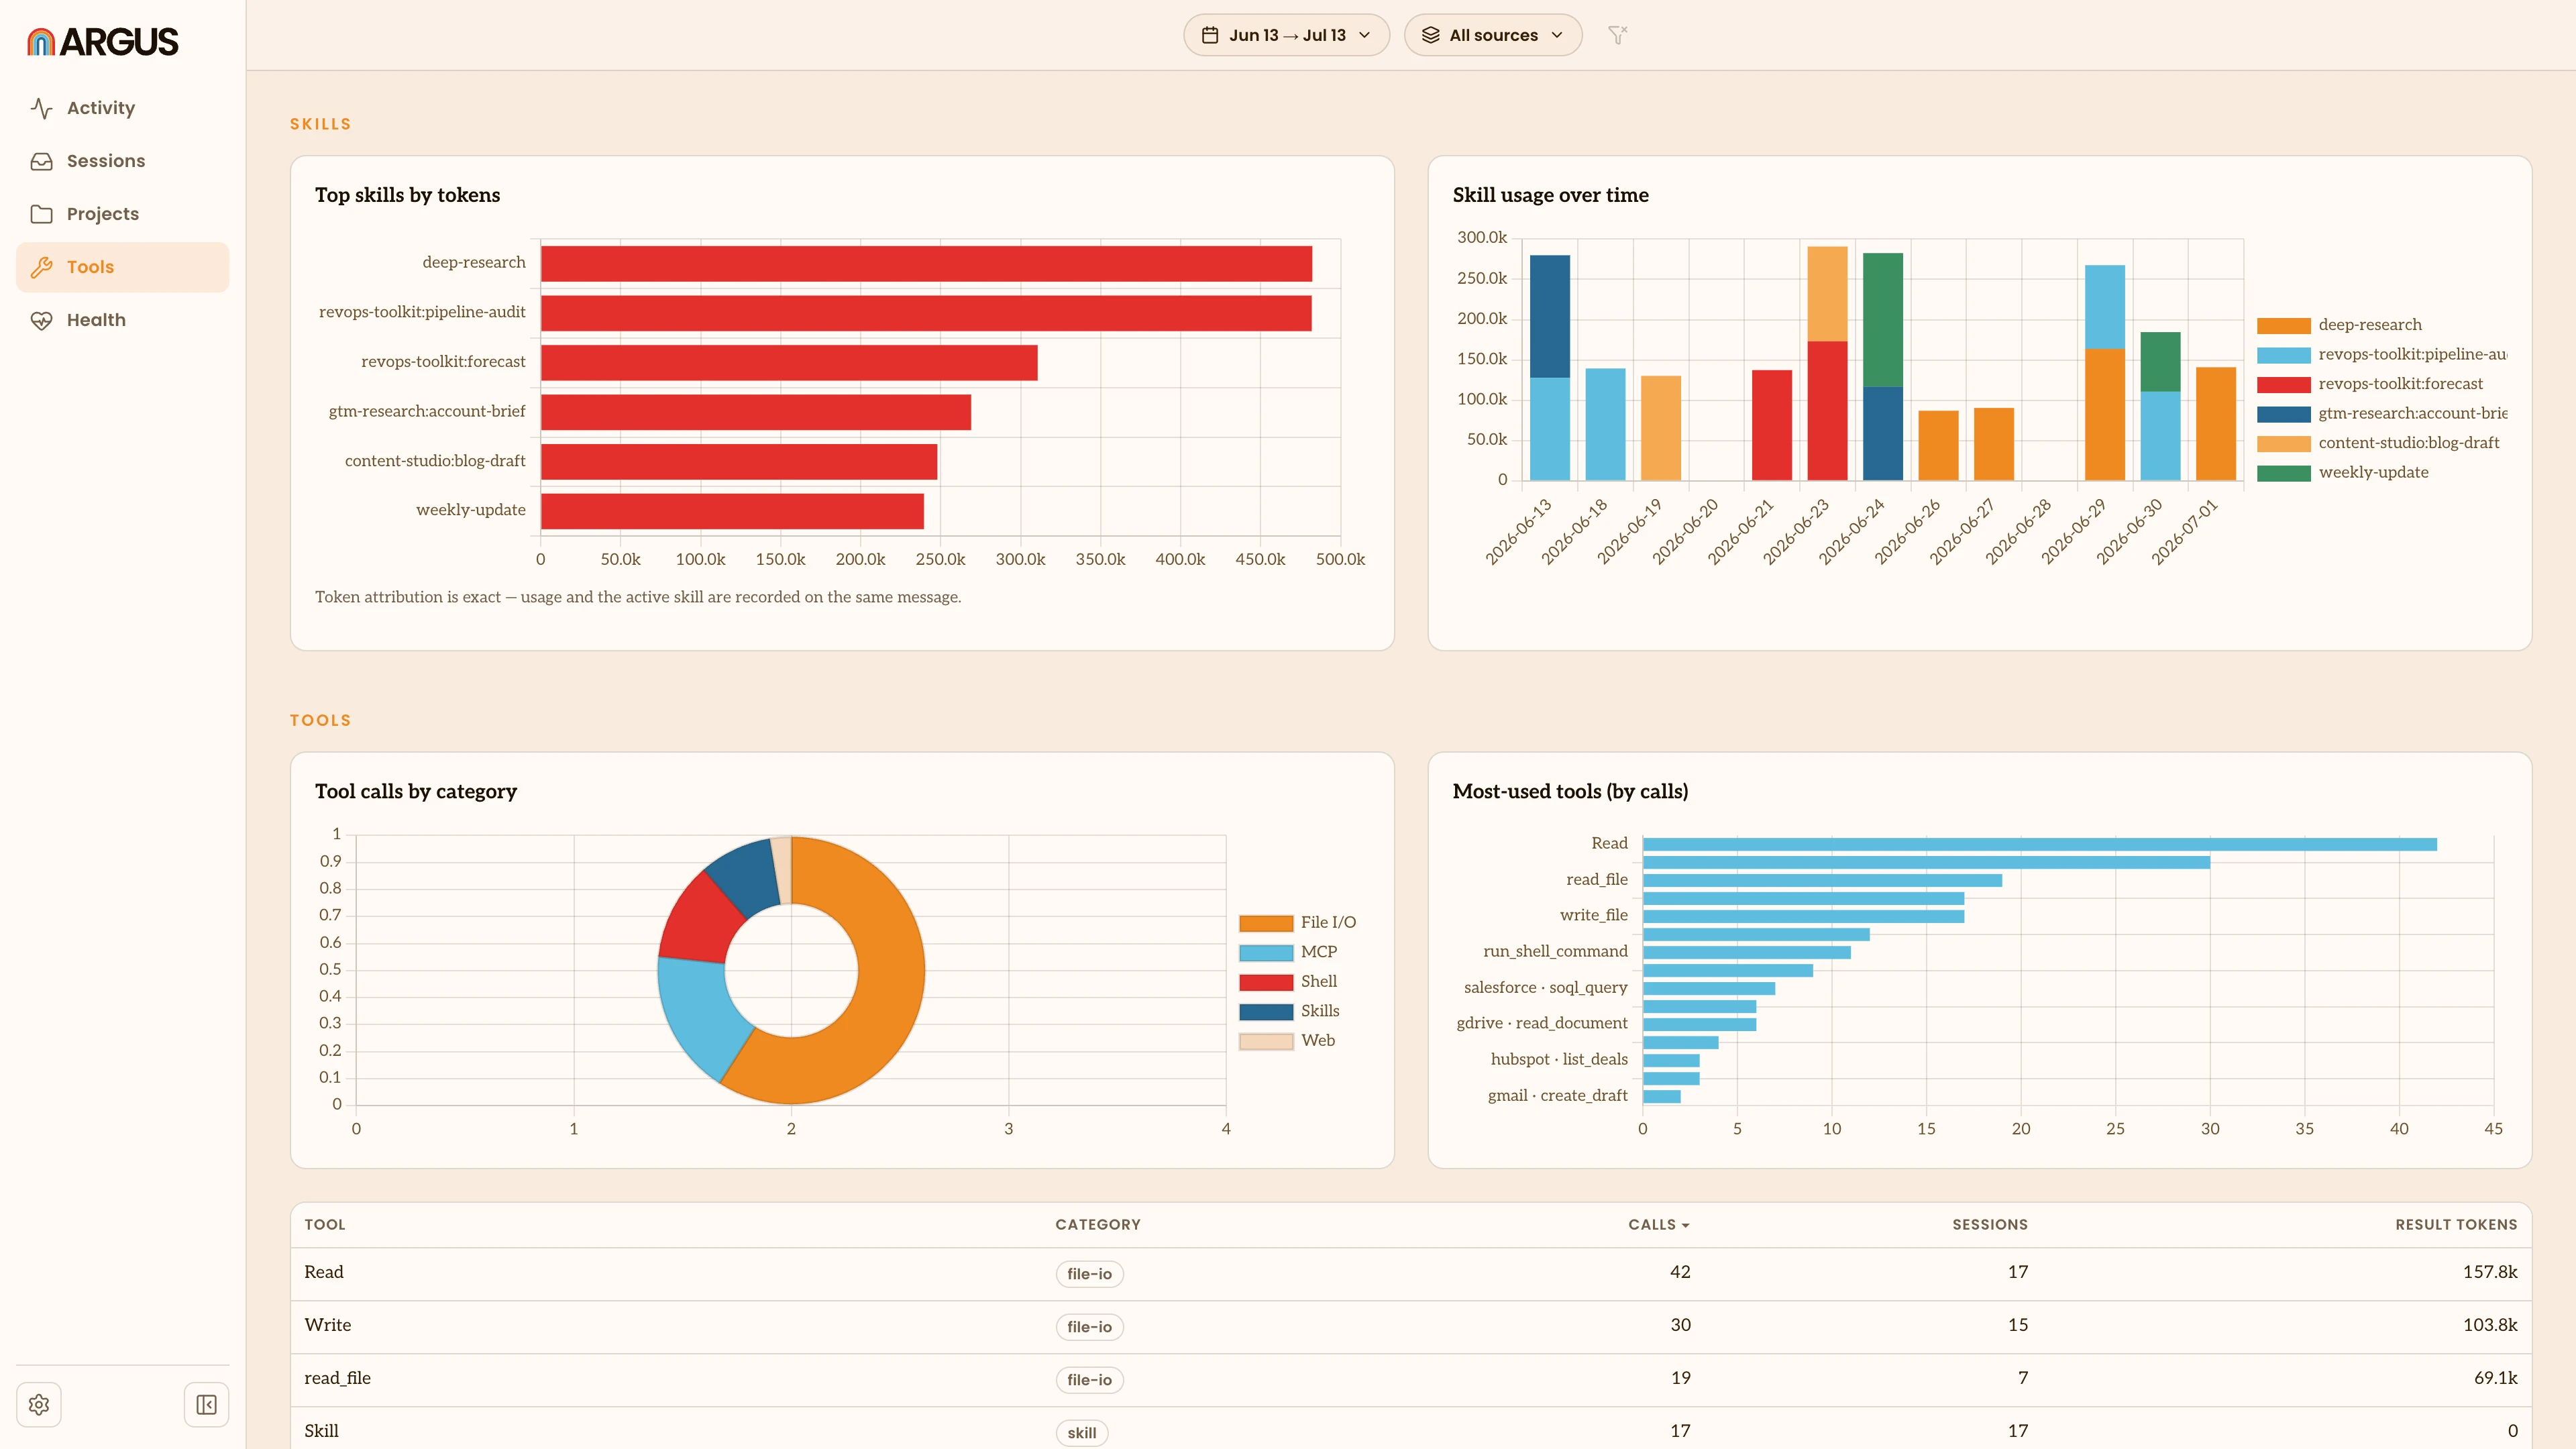2576x1449 pixels.
Task: Open settings gear button
Action: point(39,1405)
